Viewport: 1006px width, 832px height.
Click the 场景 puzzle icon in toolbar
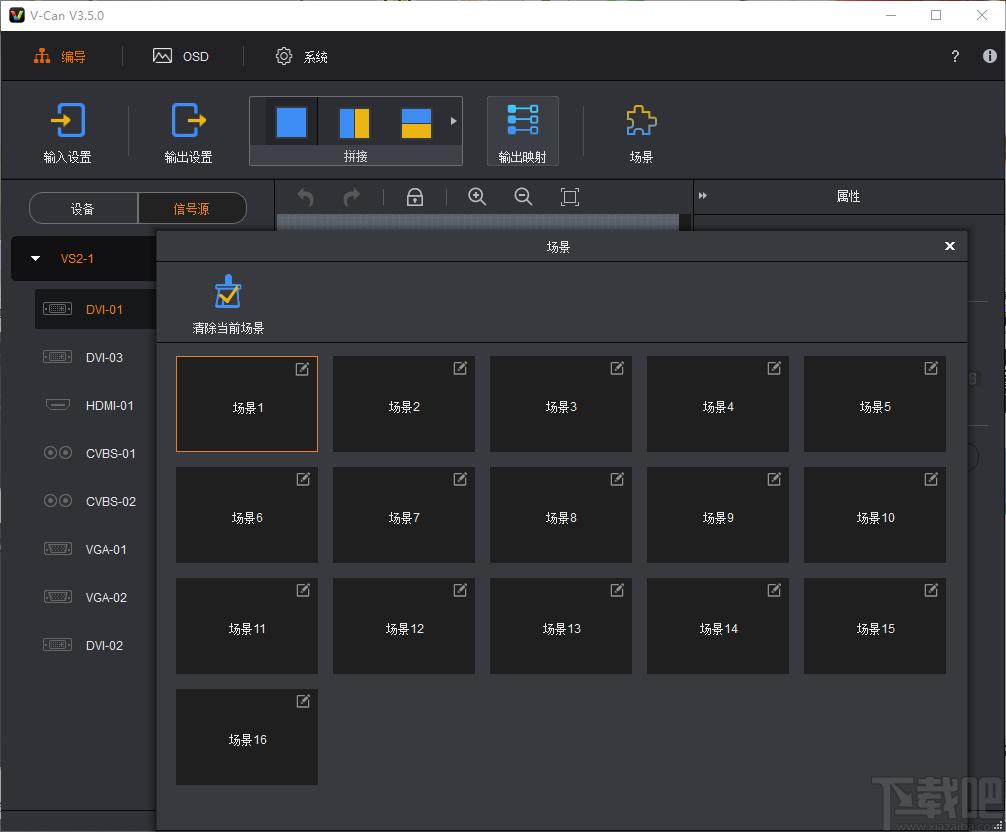pyautogui.click(x=641, y=121)
